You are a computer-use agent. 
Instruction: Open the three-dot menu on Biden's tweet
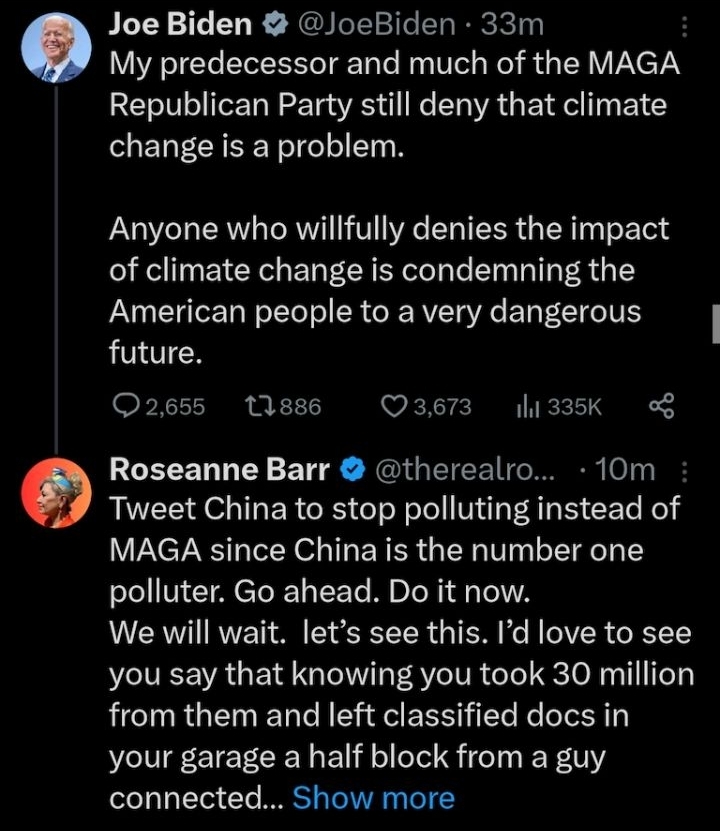tap(684, 27)
